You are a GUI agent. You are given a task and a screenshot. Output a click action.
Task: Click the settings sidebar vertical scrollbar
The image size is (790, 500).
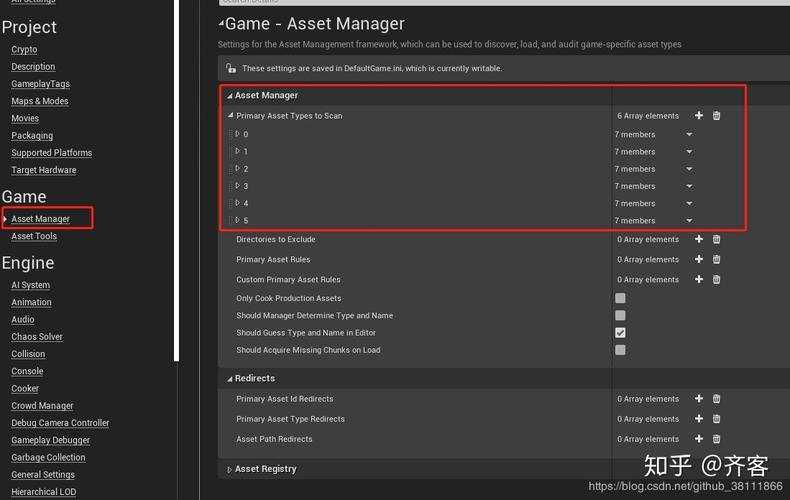(176, 180)
